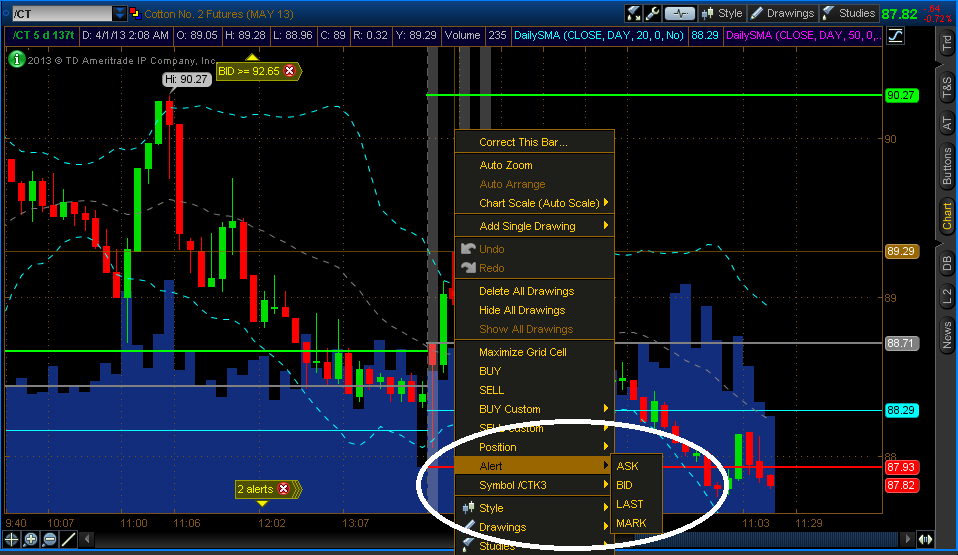
Task: Click BUY in the context menu
Action: (535, 371)
